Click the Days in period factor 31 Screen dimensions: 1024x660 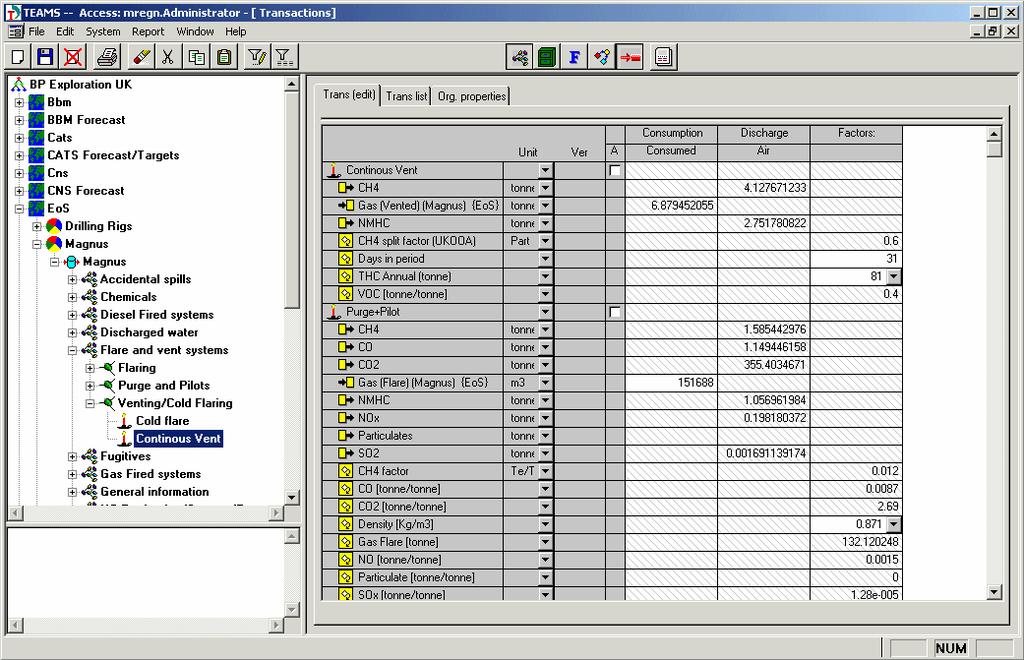click(856, 259)
